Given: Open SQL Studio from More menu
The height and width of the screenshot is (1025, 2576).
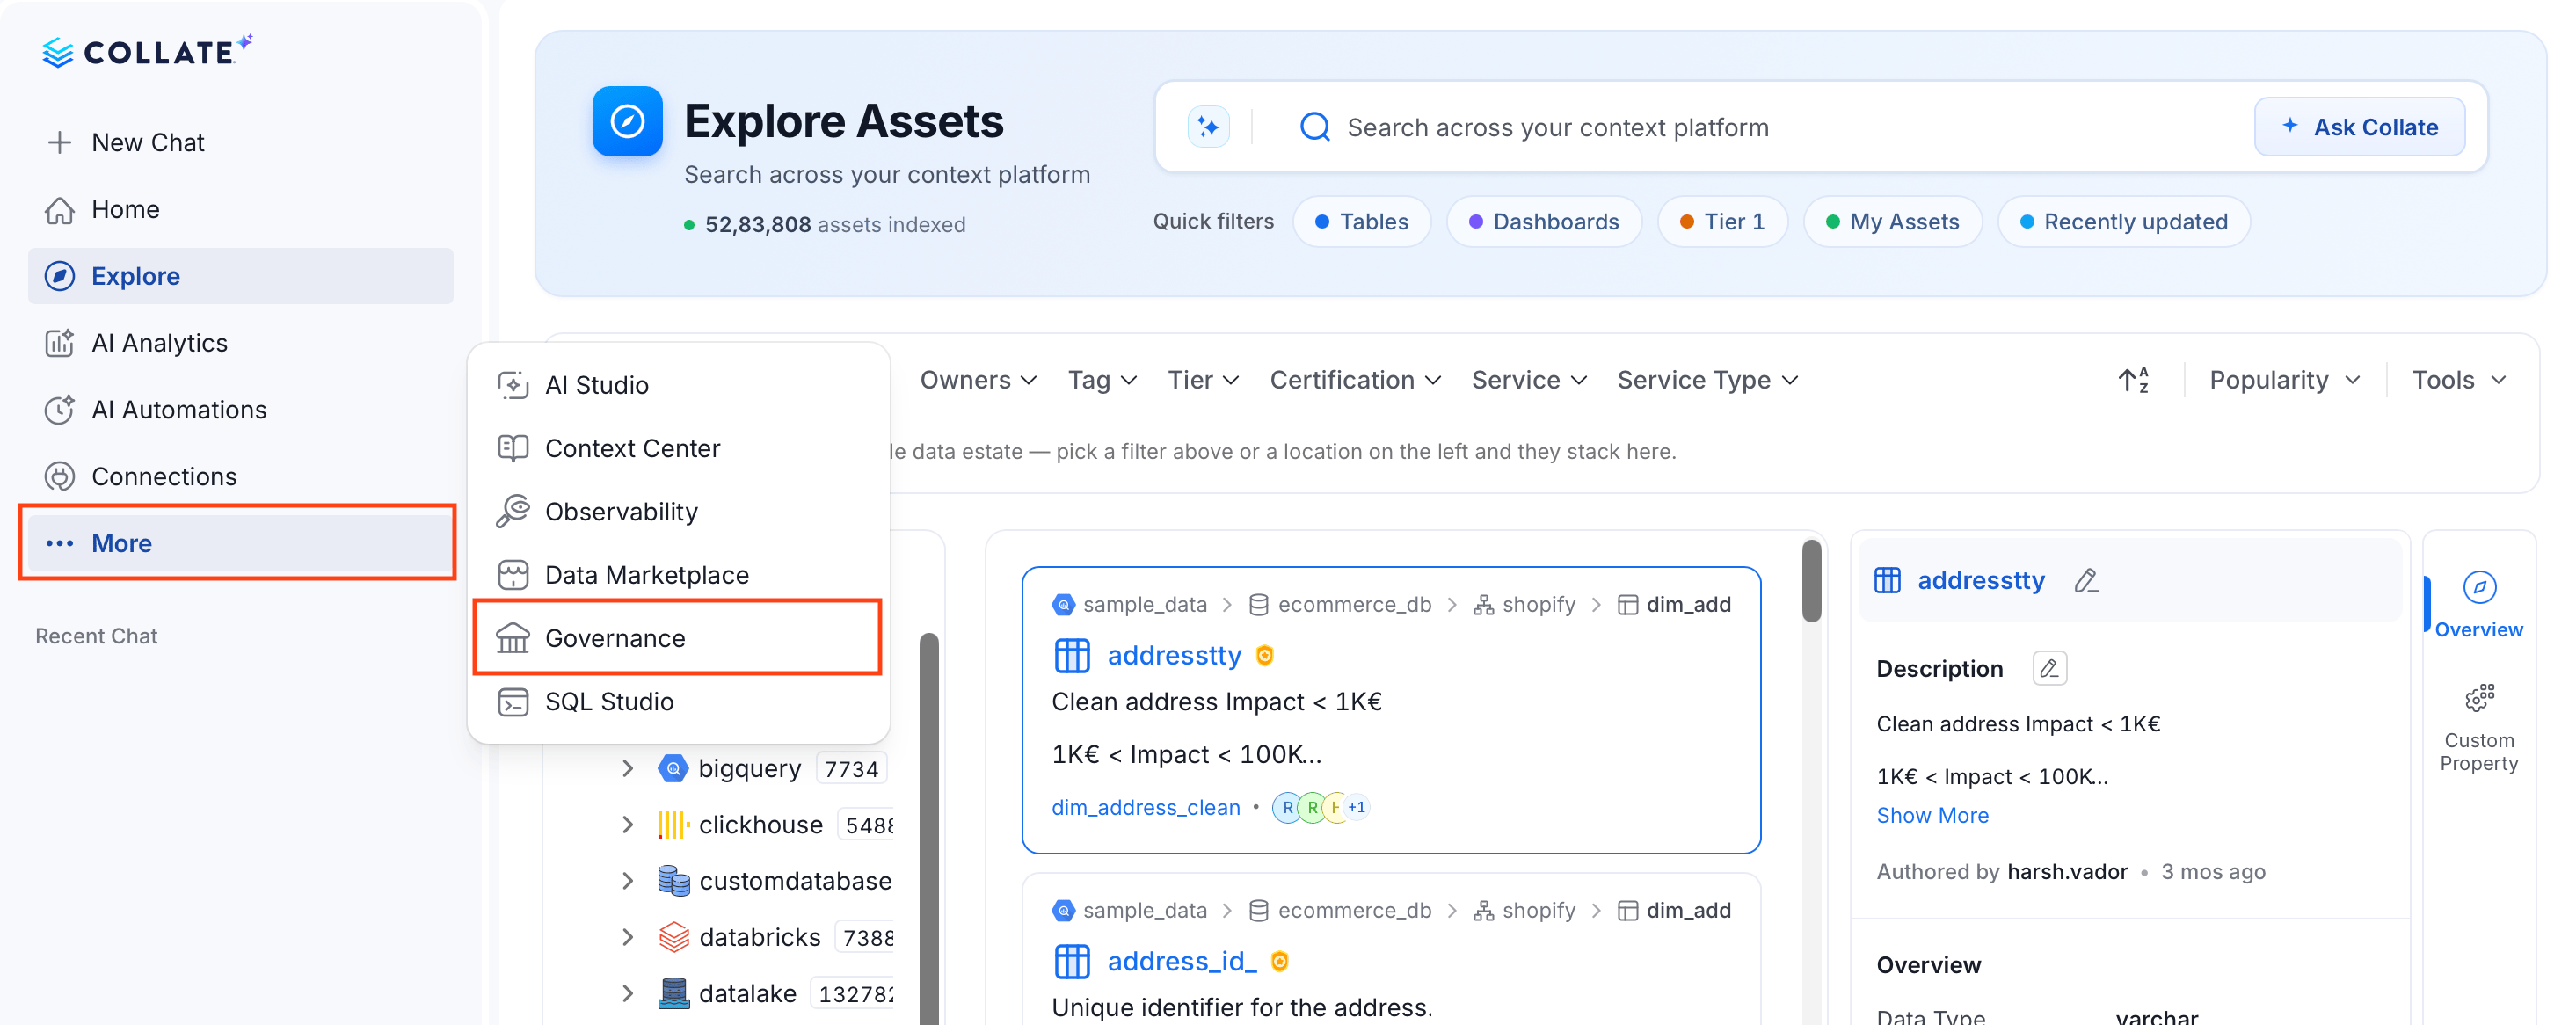Looking at the screenshot, I should coord(678,701).
